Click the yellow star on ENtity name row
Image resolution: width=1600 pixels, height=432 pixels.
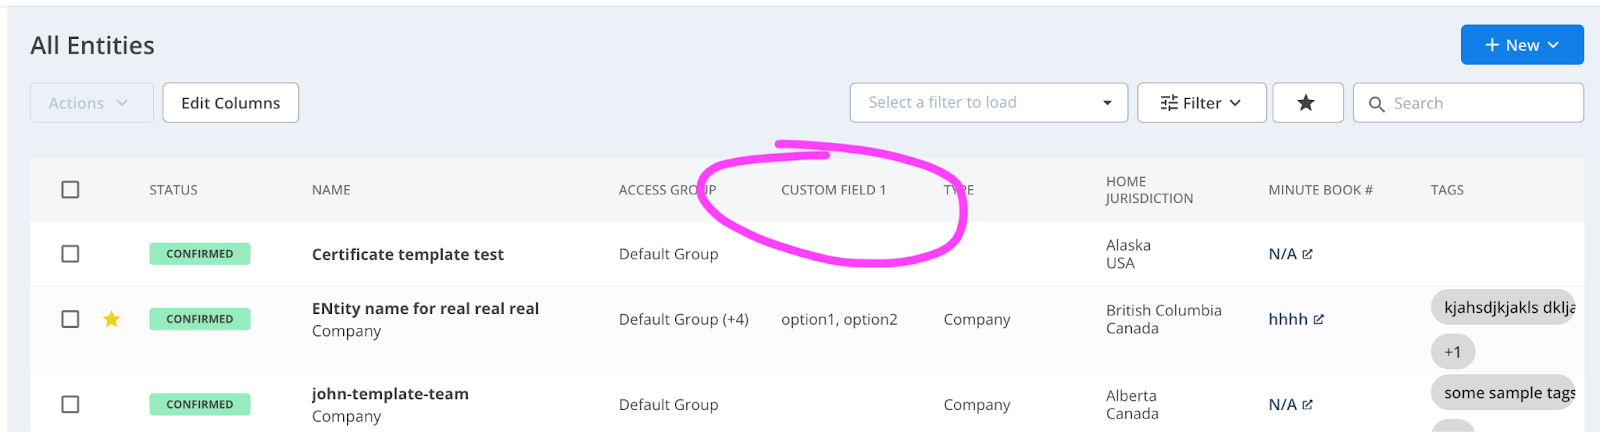112,319
